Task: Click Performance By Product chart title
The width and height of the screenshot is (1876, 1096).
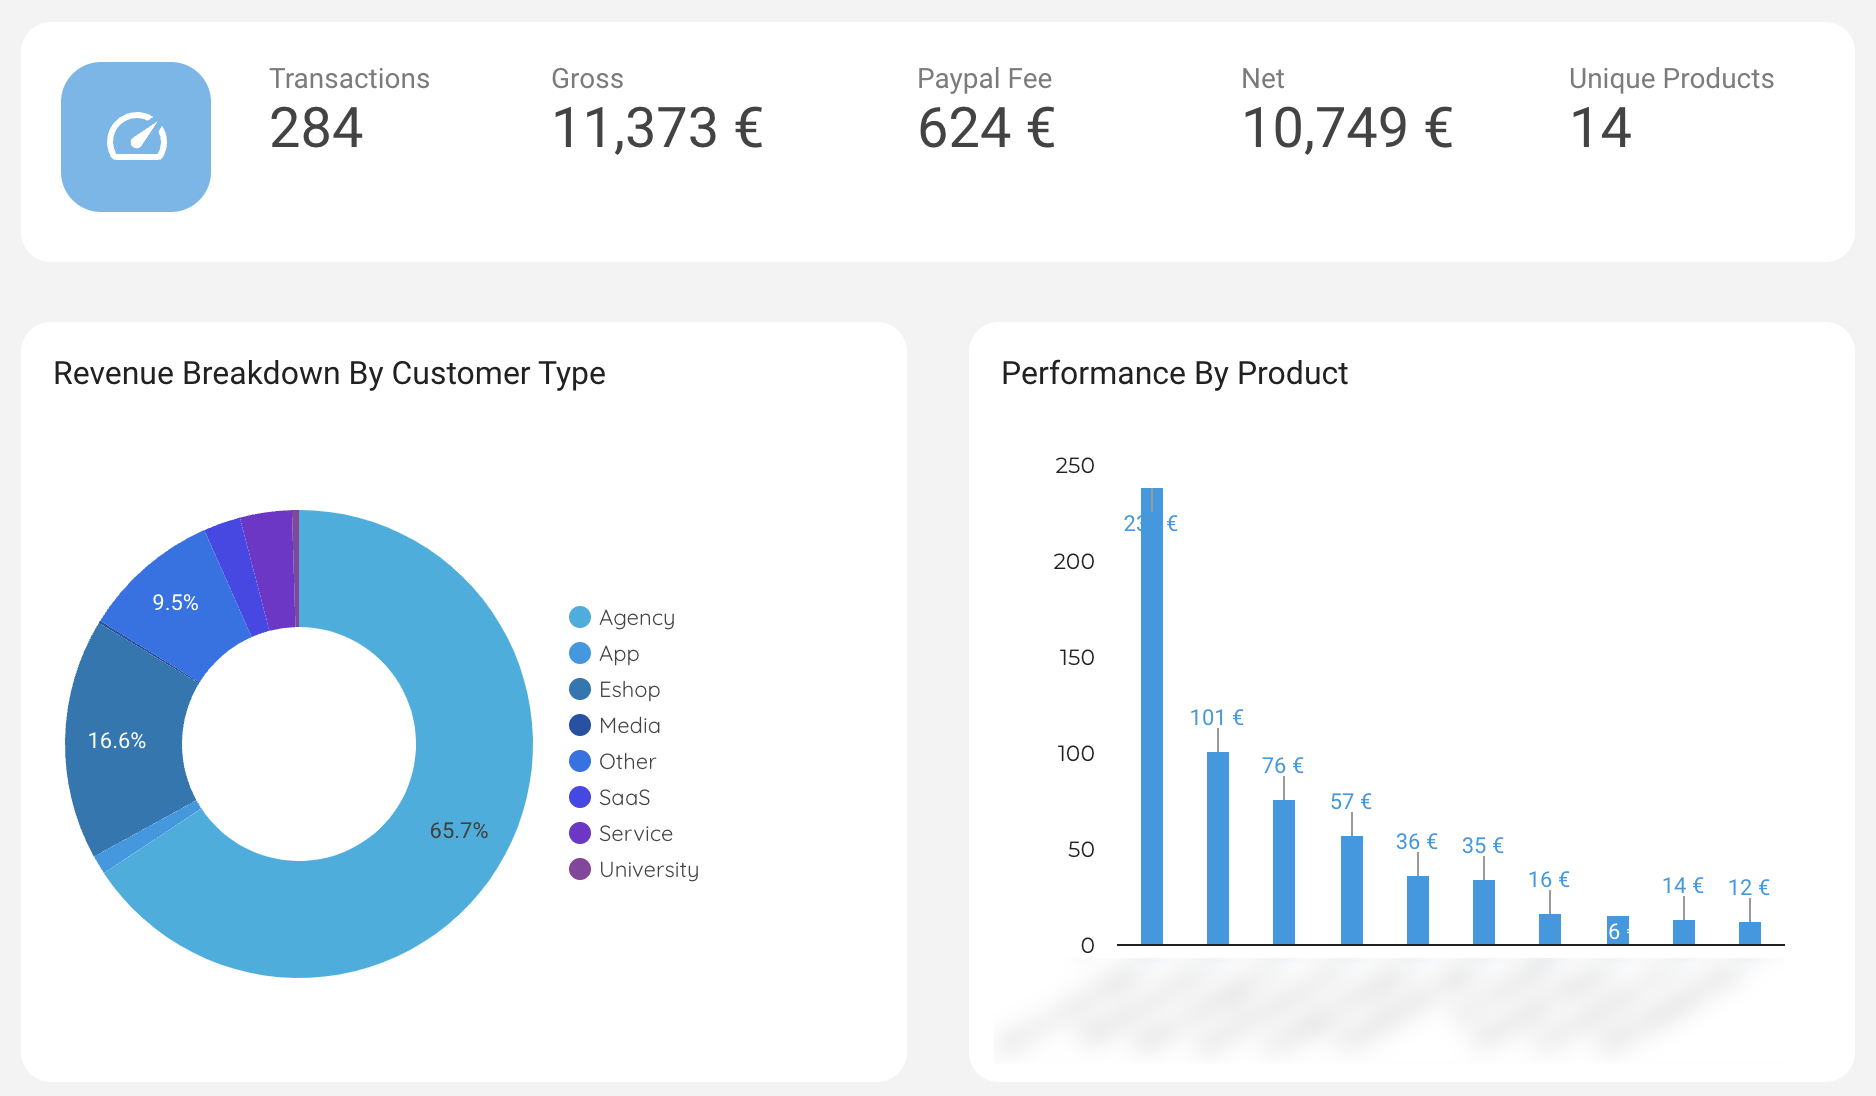Action: tap(1174, 373)
